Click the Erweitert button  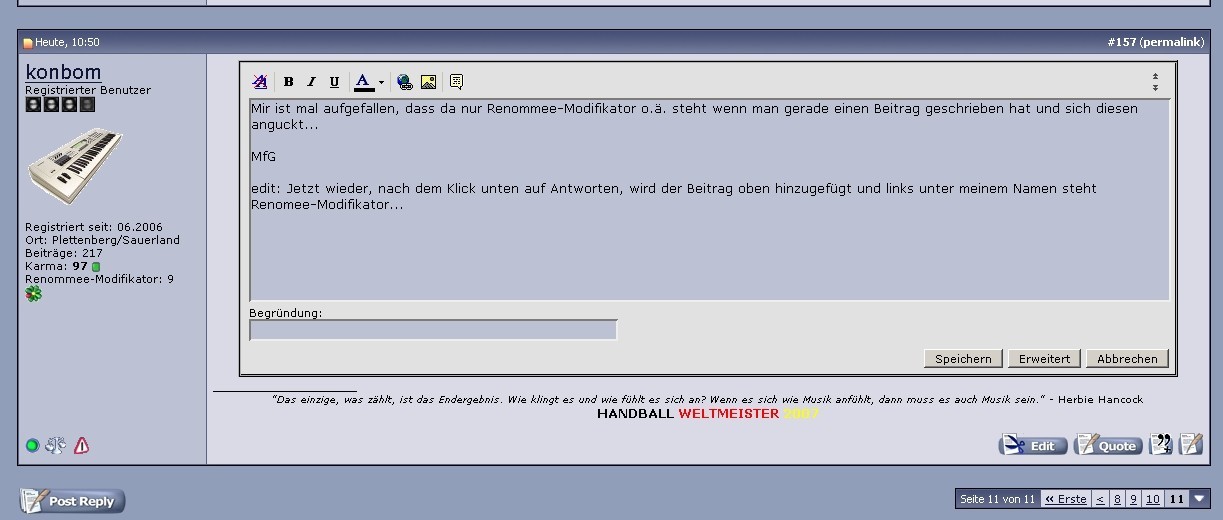(1044, 358)
